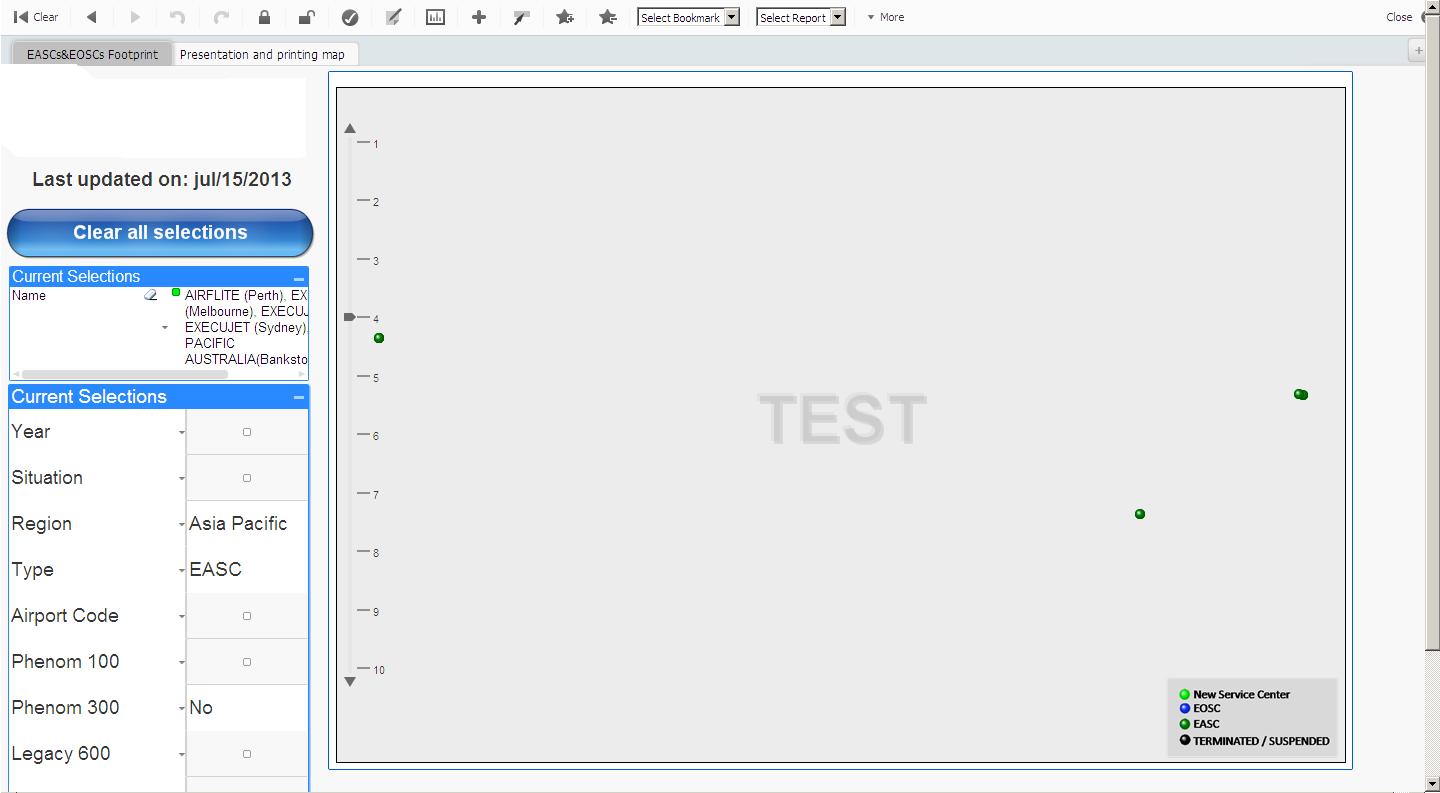Add a new sheet tab

click(1417, 50)
